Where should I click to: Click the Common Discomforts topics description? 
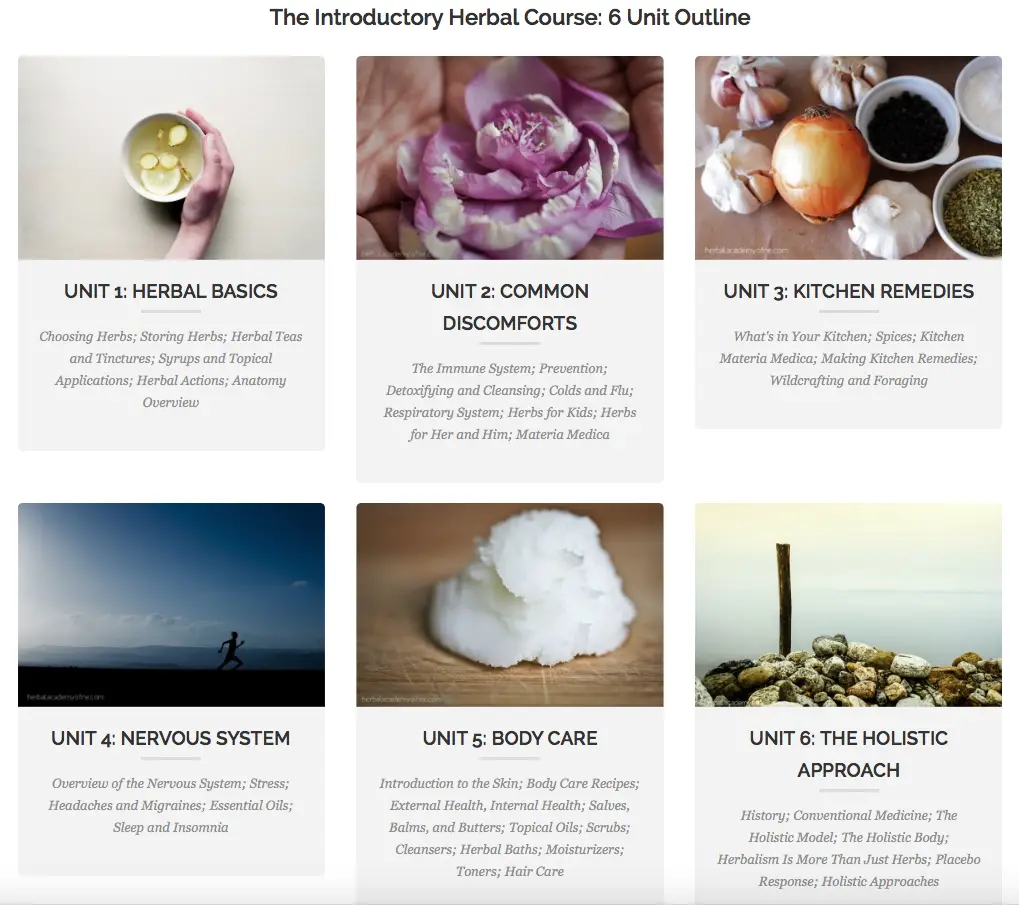pos(510,401)
